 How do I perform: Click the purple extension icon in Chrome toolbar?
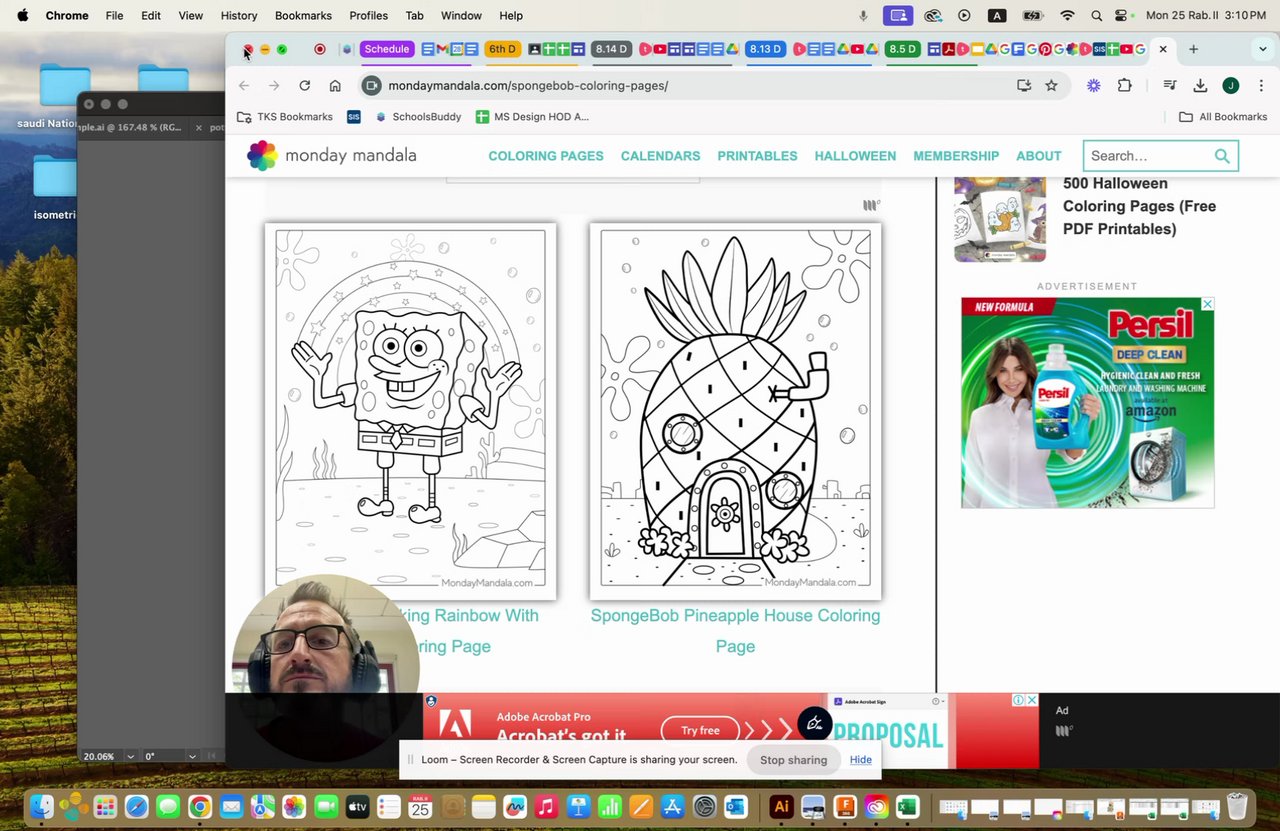(1094, 86)
